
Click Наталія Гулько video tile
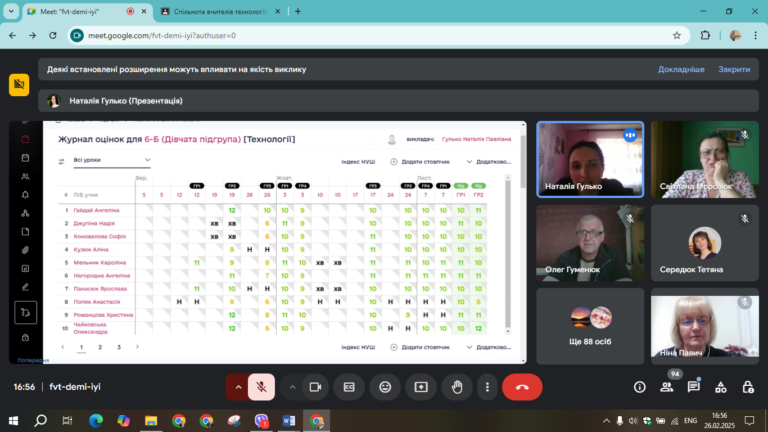click(590, 159)
